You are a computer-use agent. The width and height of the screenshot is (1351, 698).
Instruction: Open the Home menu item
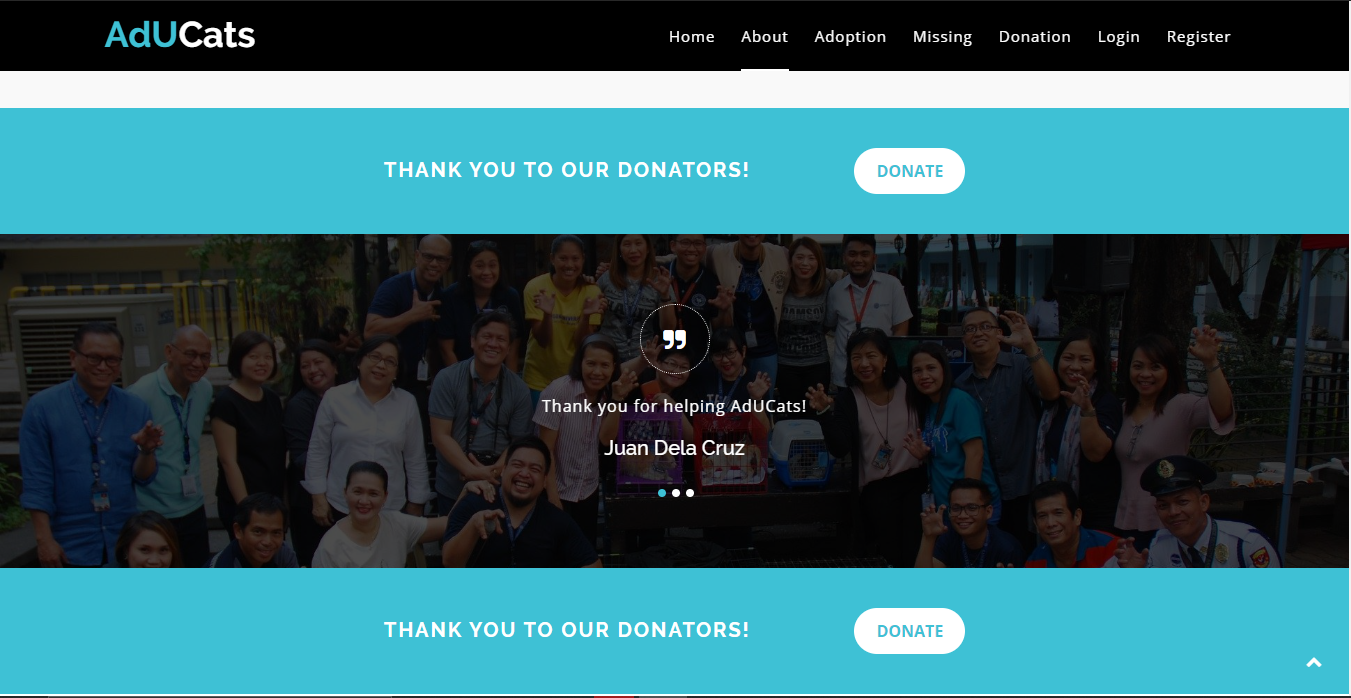692,36
